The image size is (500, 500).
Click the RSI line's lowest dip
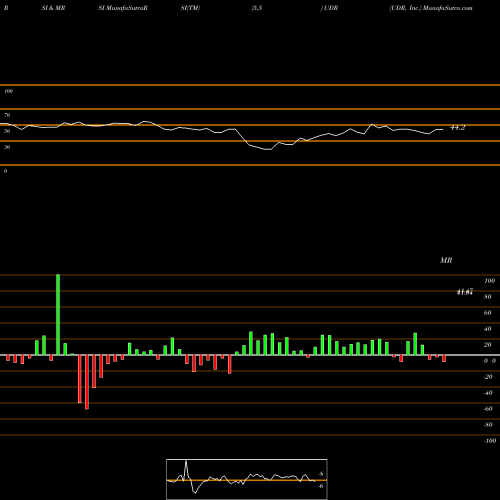point(268,150)
